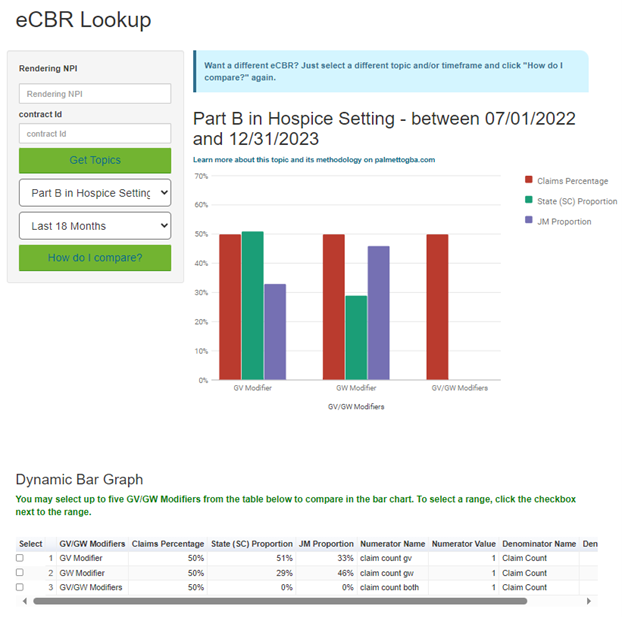Click the red GV Modifier Claims Percentage bar
Screen dimensions: 622x618
click(x=230, y=307)
